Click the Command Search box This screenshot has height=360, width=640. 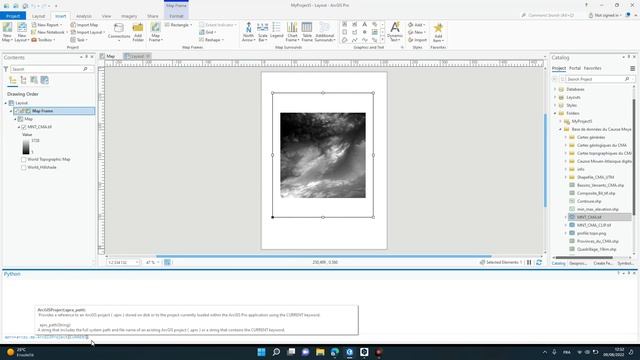click(x=550, y=16)
